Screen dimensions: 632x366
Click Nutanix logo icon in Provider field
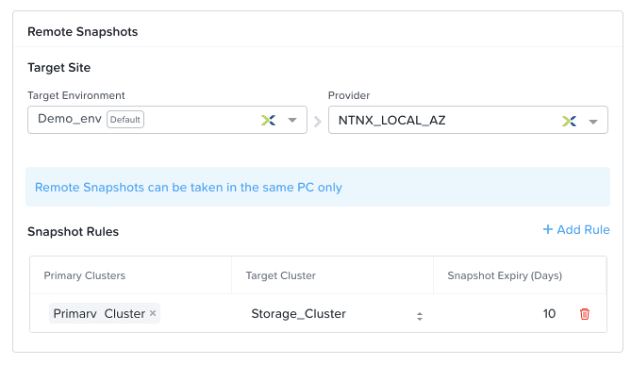pos(569,121)
